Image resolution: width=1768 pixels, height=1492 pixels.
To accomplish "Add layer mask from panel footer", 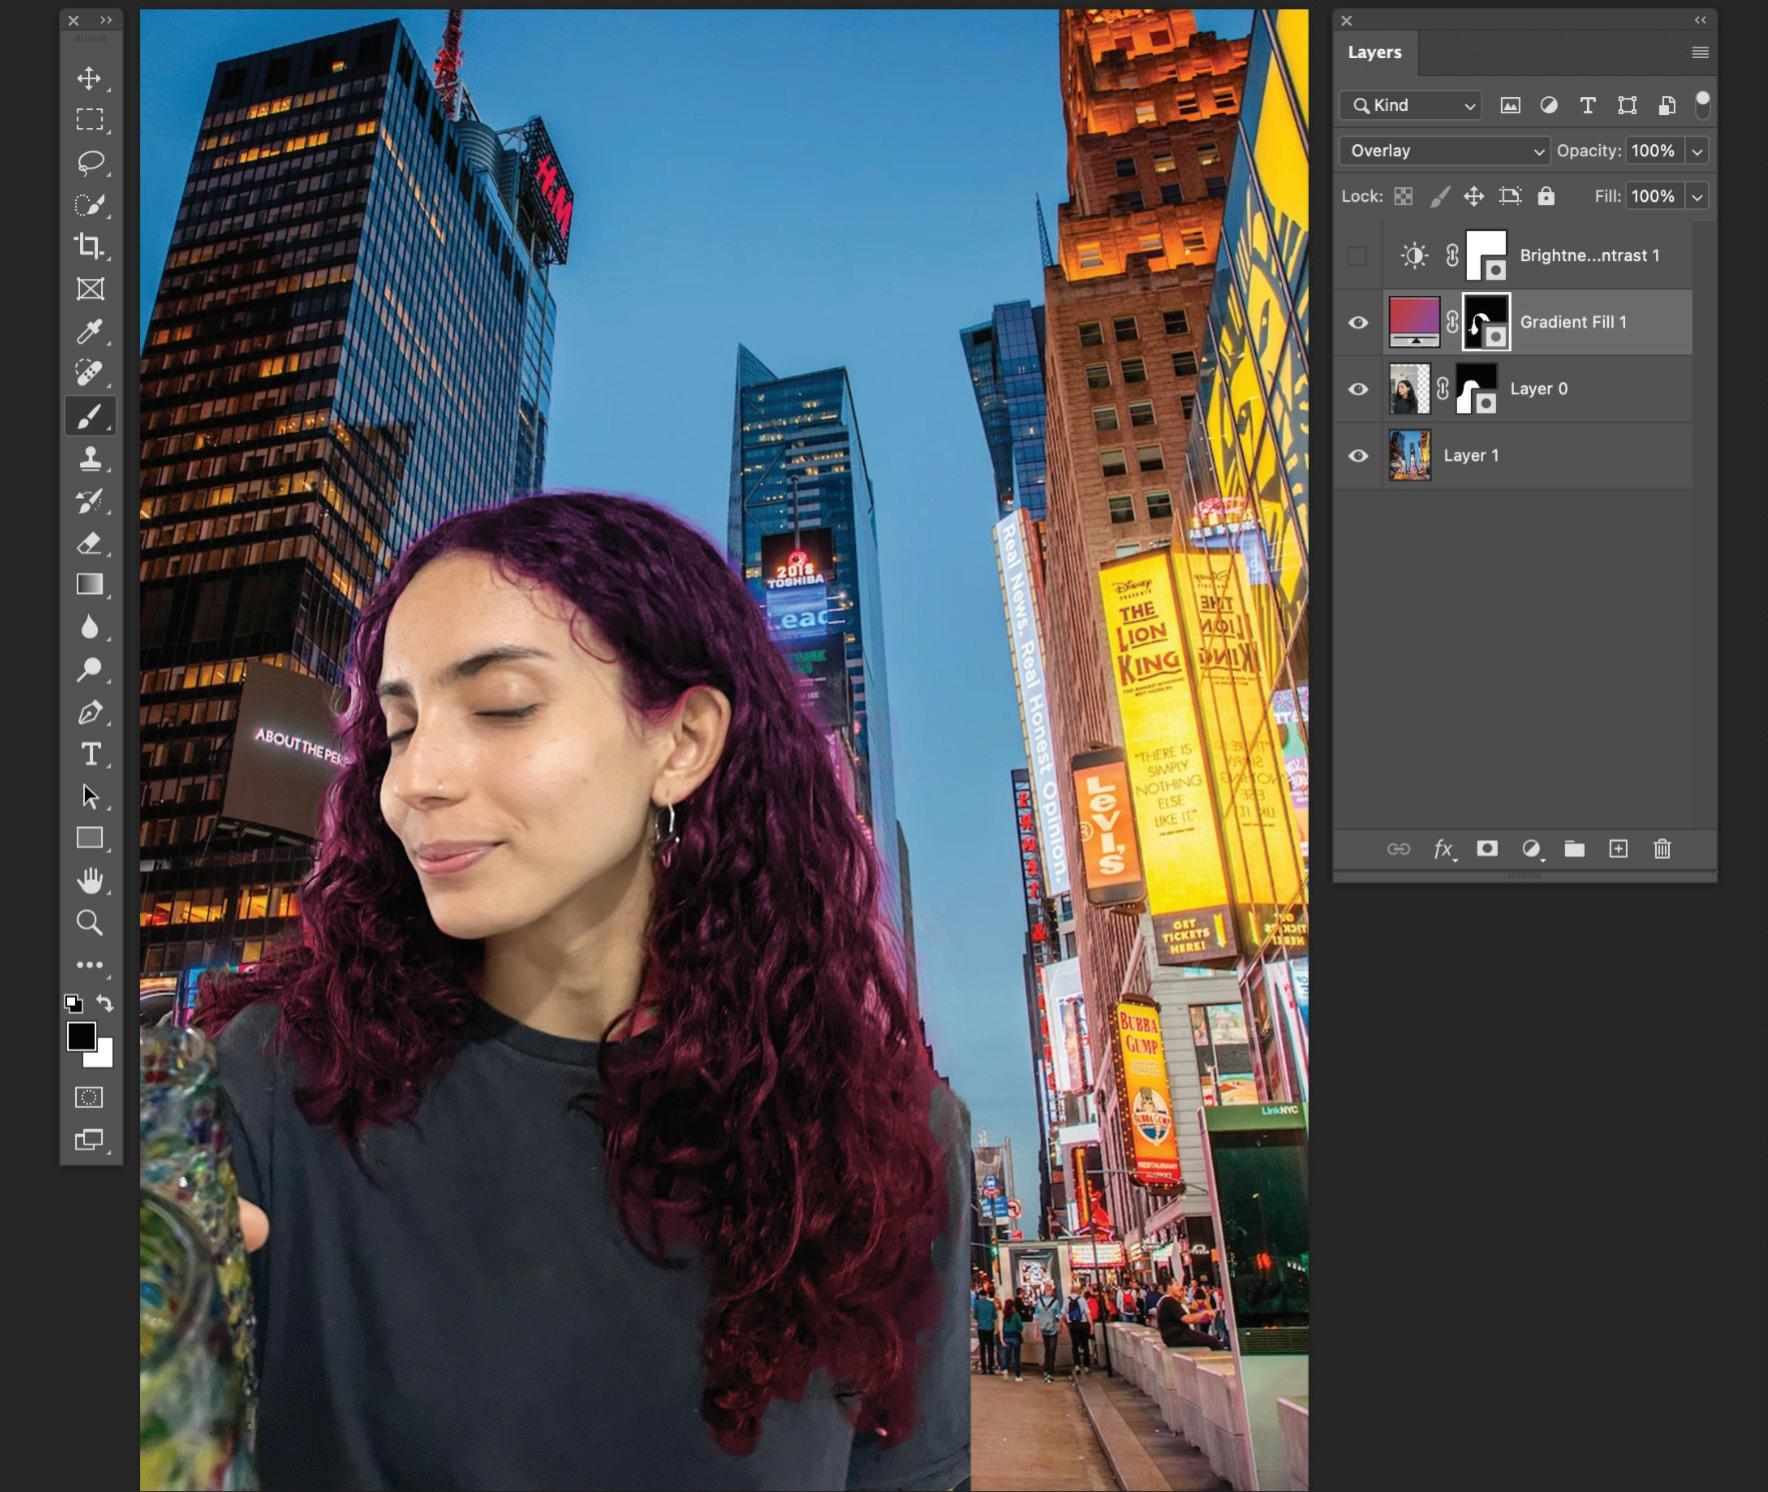I will 1487,849.
